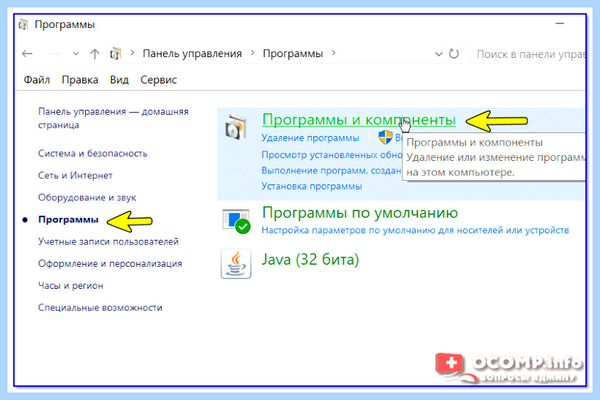Open Java (32 бита) link
Screen dimensions: 600x400
click(x=310, y=260)
